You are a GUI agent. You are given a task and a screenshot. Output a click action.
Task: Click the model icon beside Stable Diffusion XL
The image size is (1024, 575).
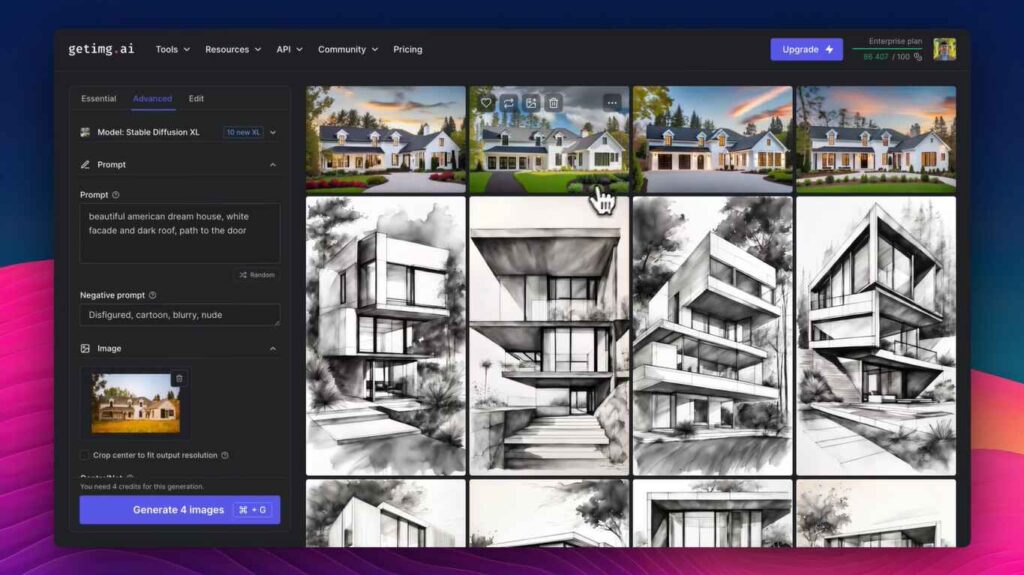(85, 132)
